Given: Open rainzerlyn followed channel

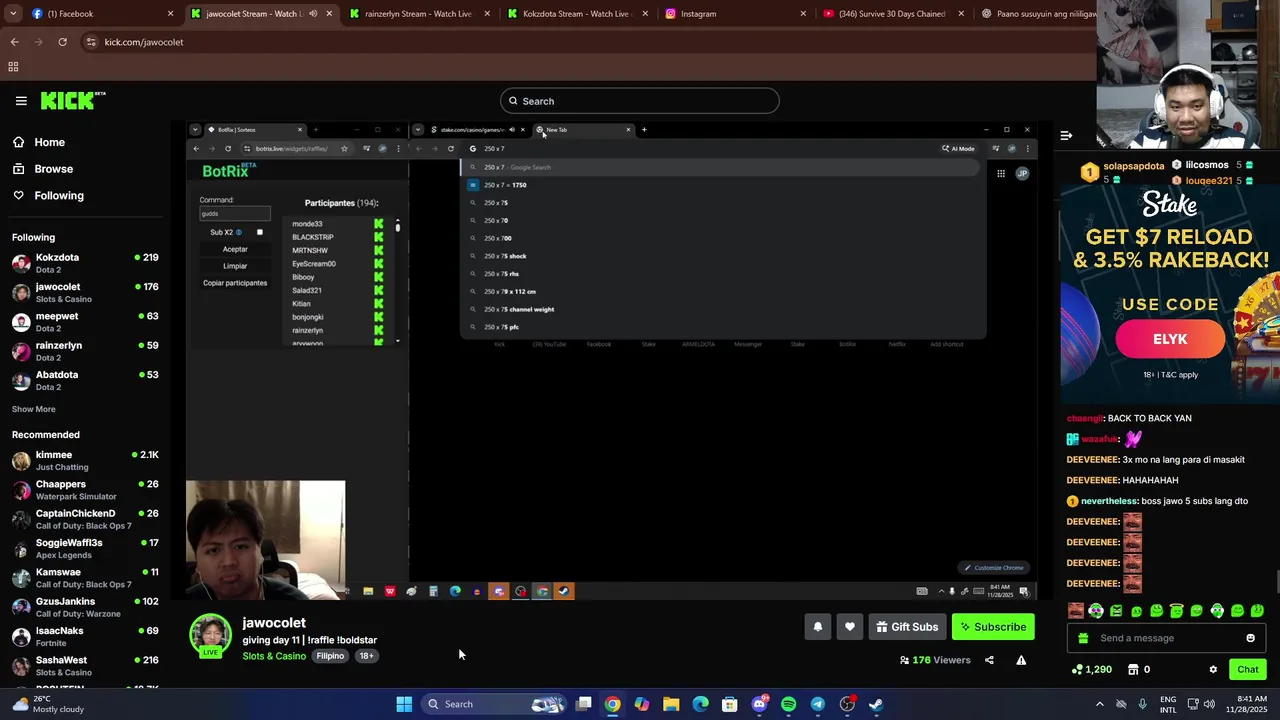Looking at the screenshot, I should pyautogui.click(x=85, y=351).
